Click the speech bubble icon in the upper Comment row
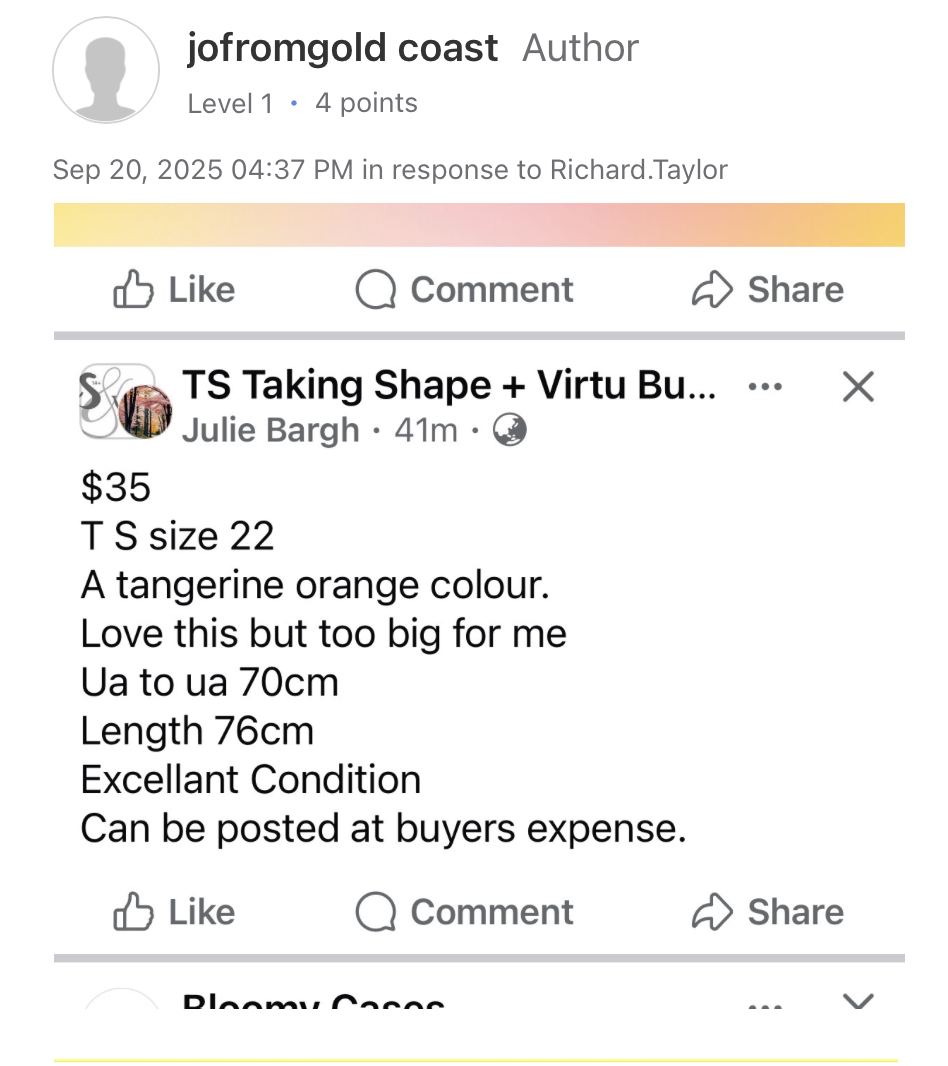 coord(375,290)
